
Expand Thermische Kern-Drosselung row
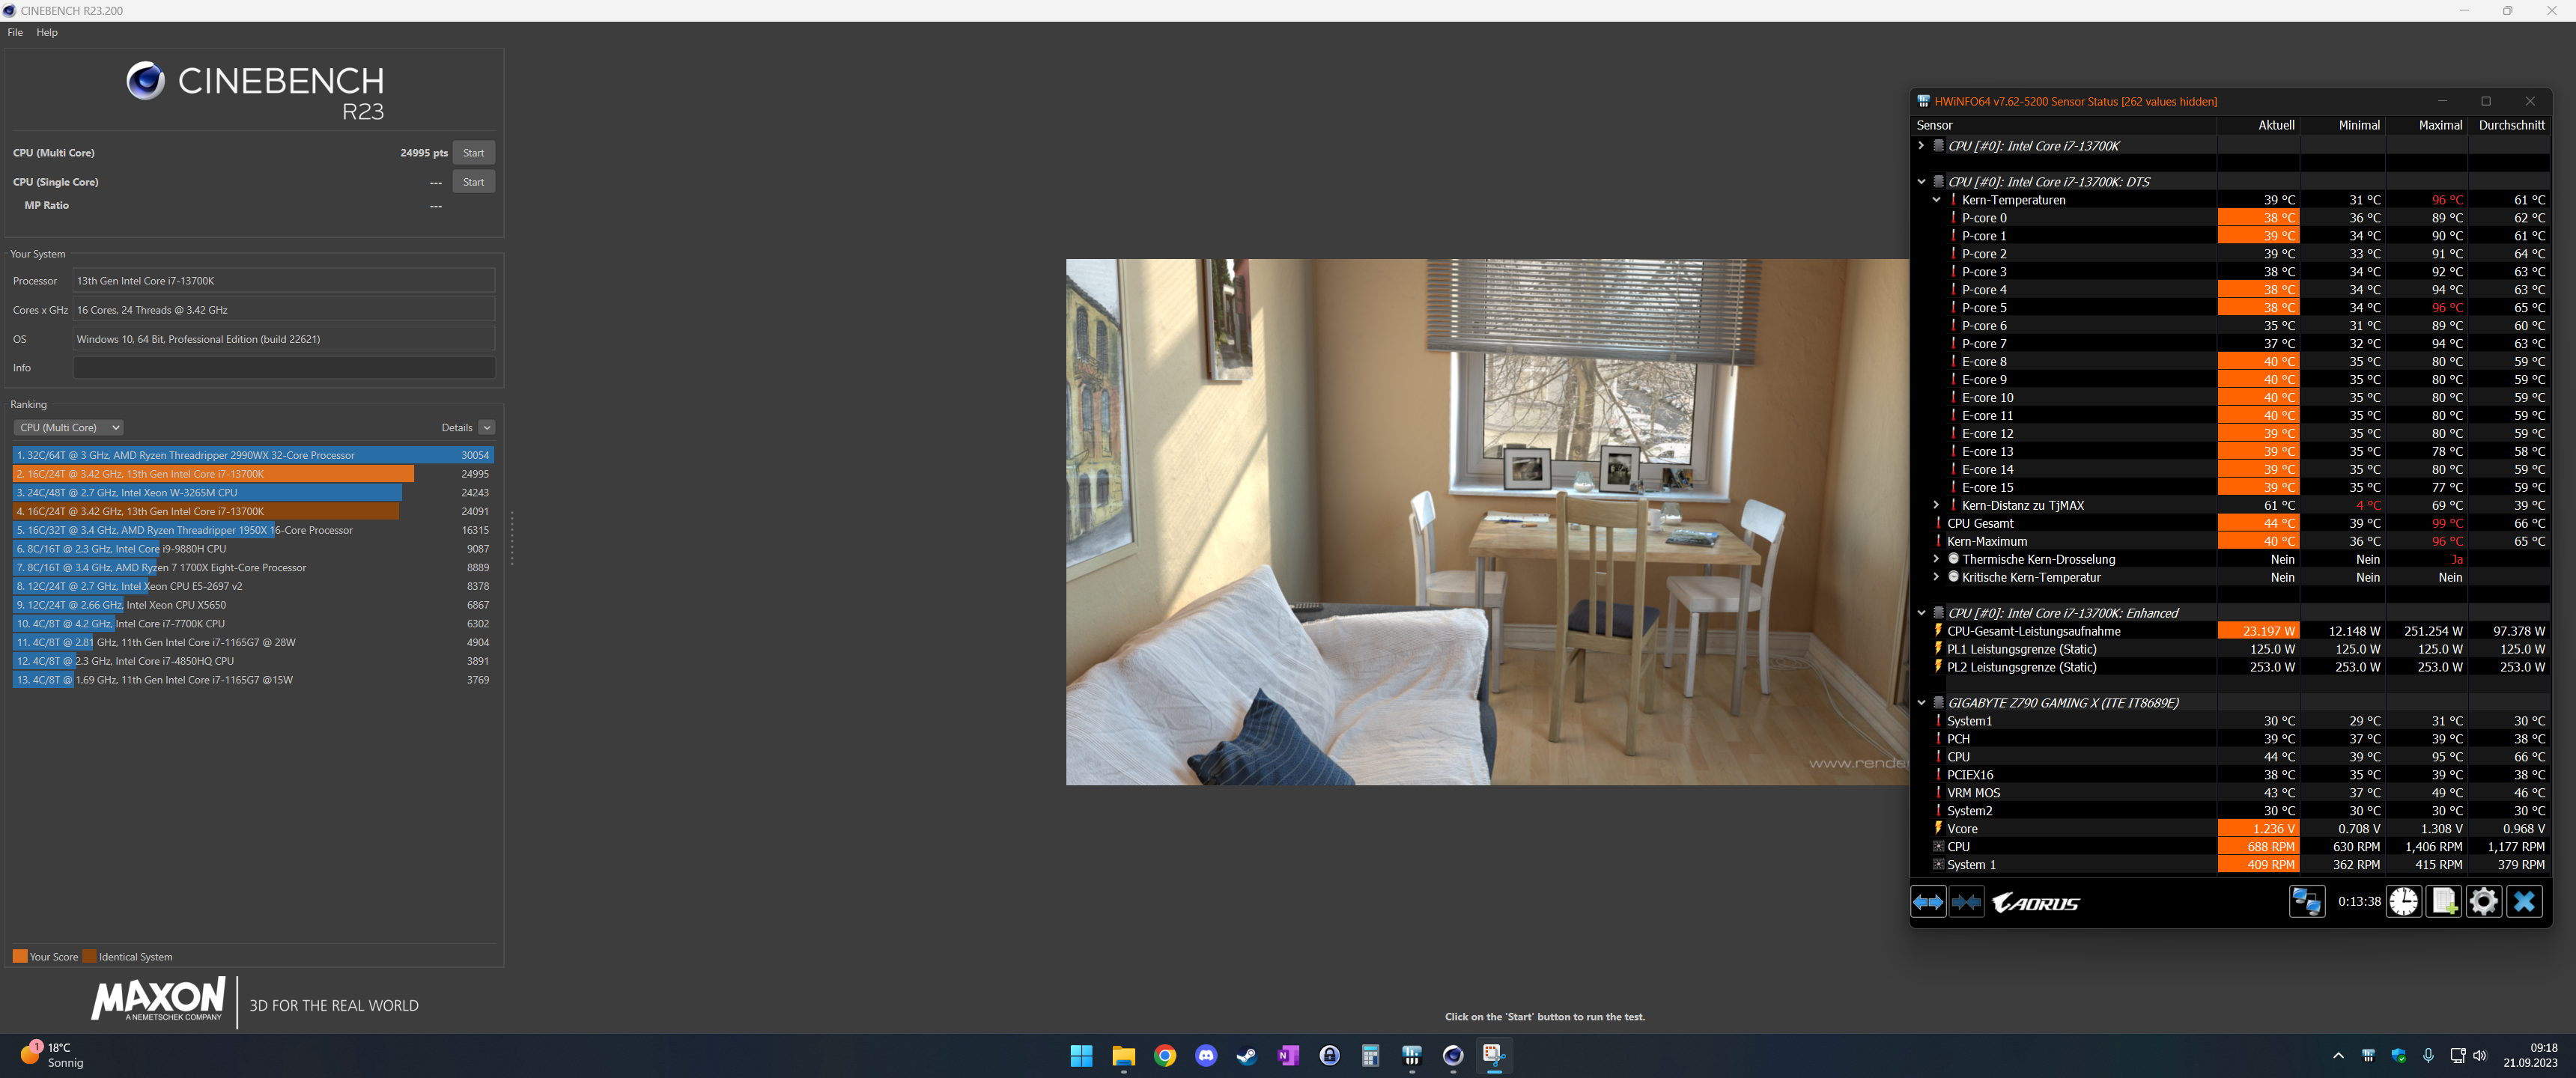point(1936,559)
